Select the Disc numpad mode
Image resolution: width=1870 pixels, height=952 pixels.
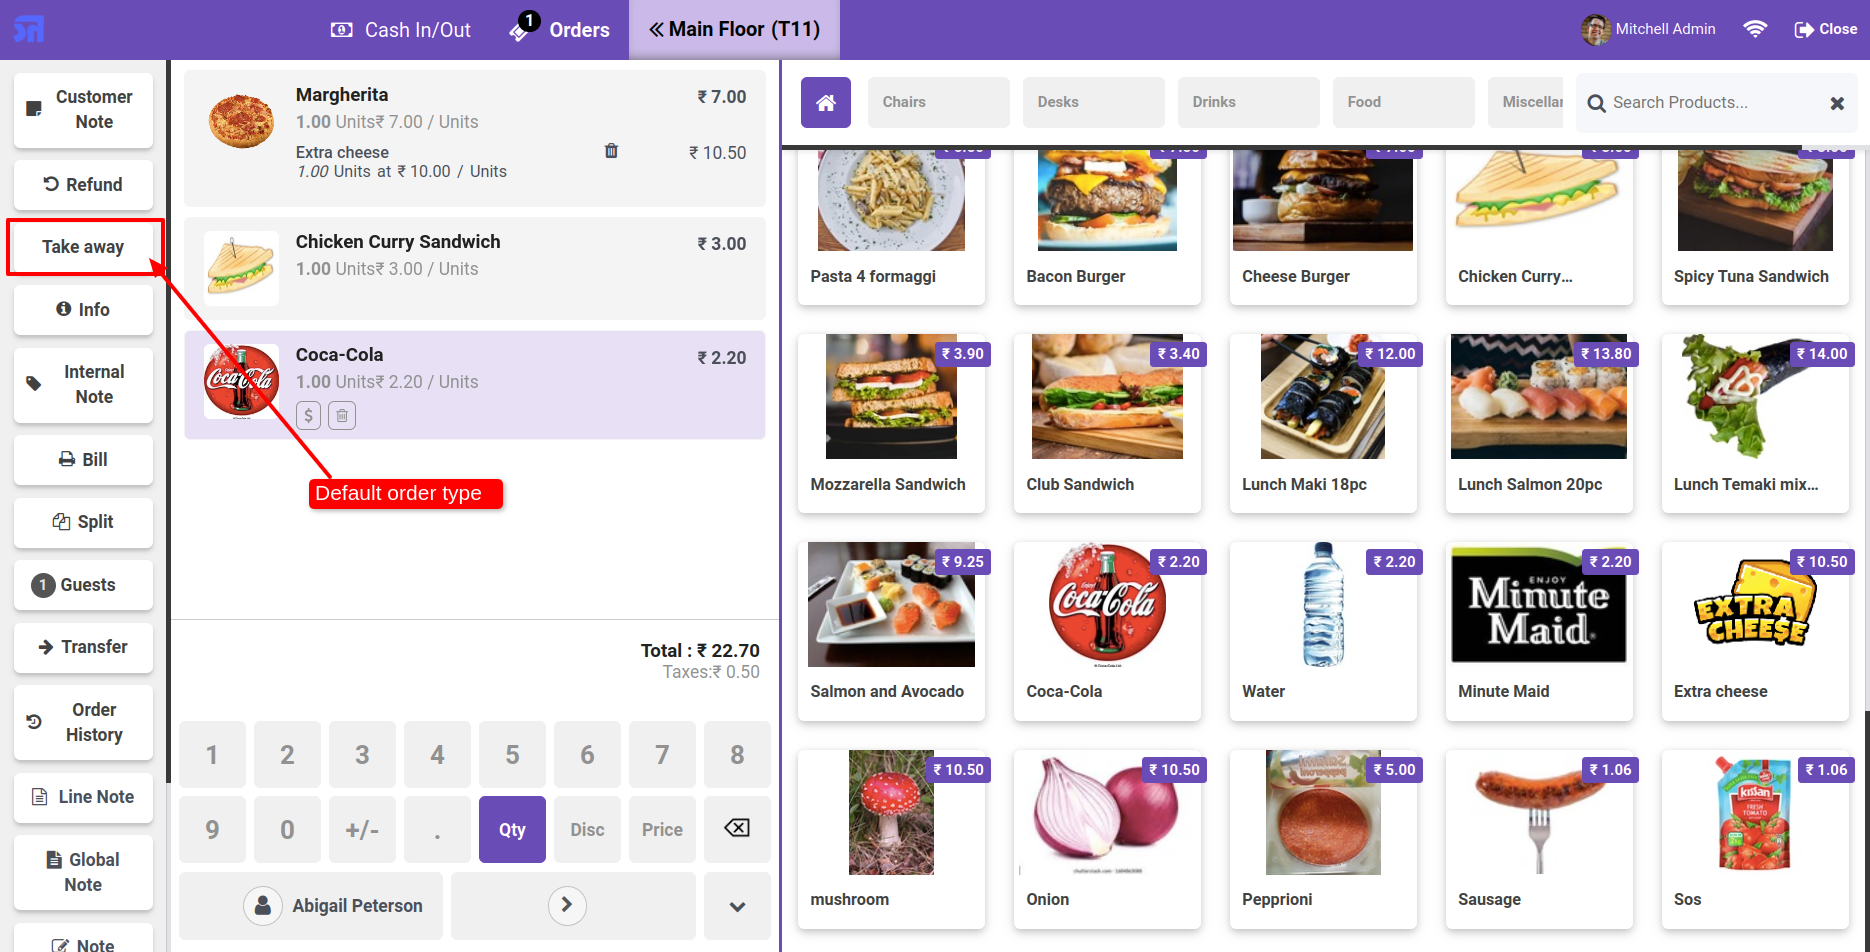pos(587,829)
